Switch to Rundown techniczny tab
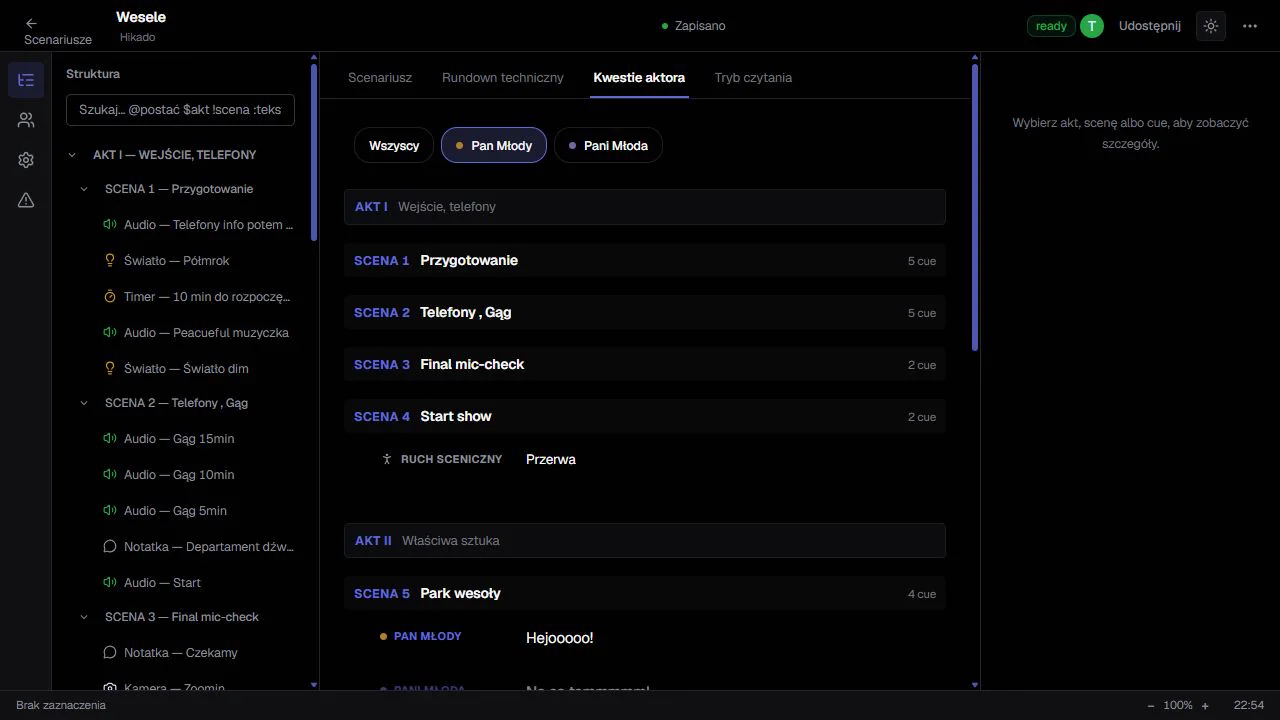 pos(503,77)
